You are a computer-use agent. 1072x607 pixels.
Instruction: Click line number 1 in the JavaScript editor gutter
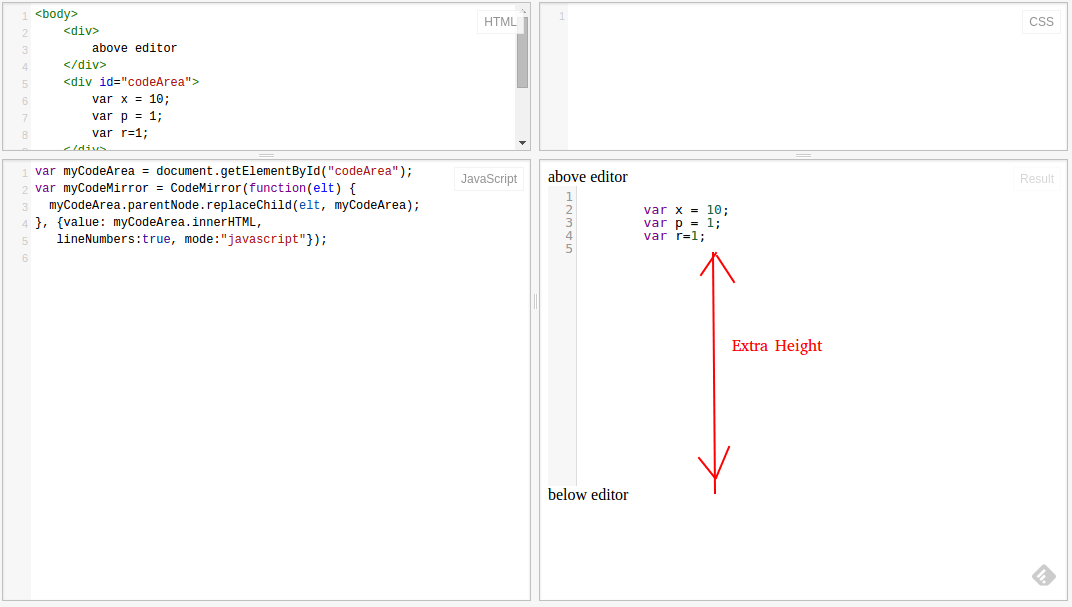(x=24, y=171)
